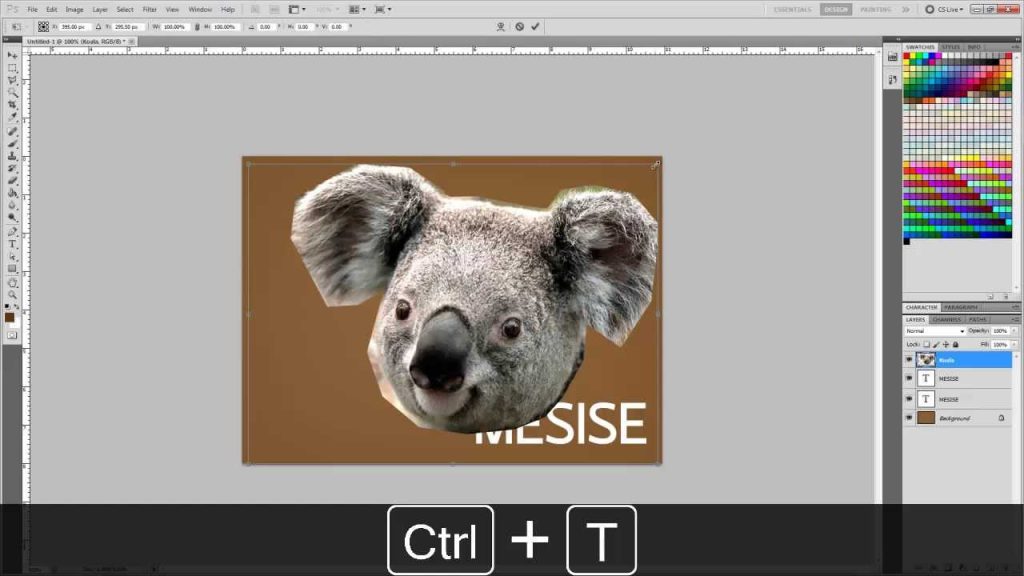Select the Clone Stamp tool
Viewport: 1024px width, 576px height.
[x=12, y=156]
